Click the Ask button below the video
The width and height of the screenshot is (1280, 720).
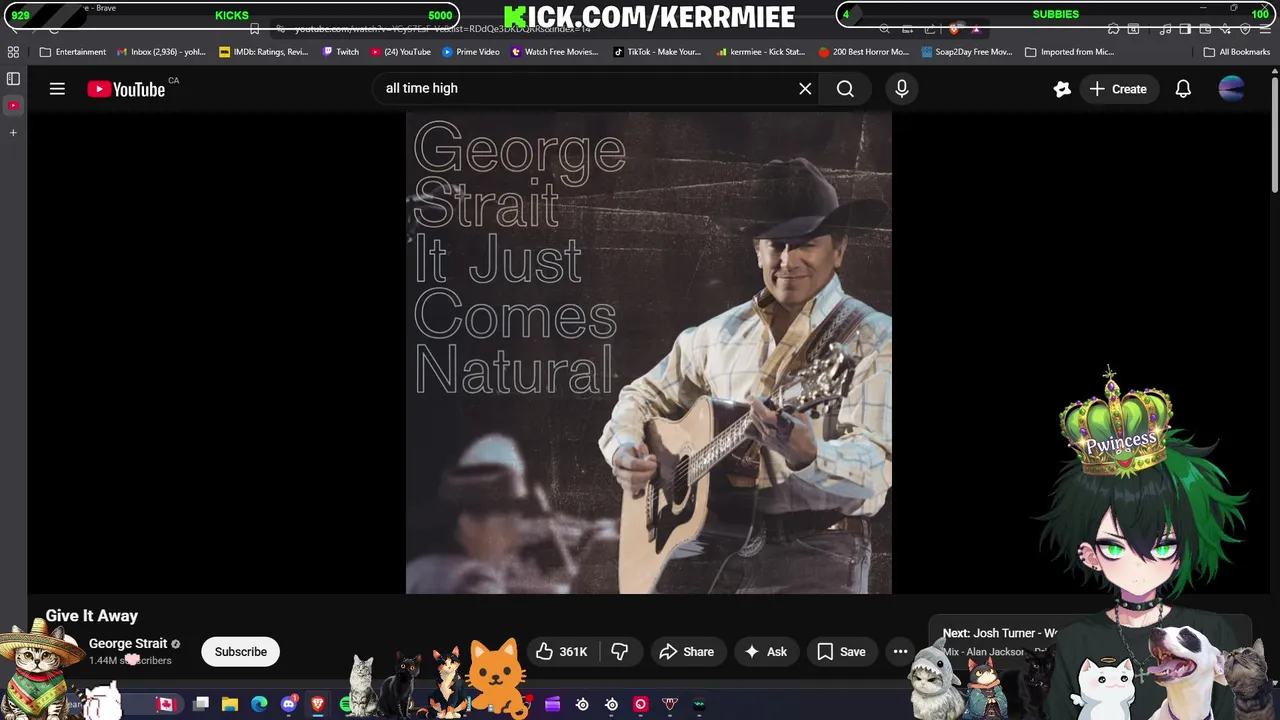pyautogui.click(x=765, y=652)
